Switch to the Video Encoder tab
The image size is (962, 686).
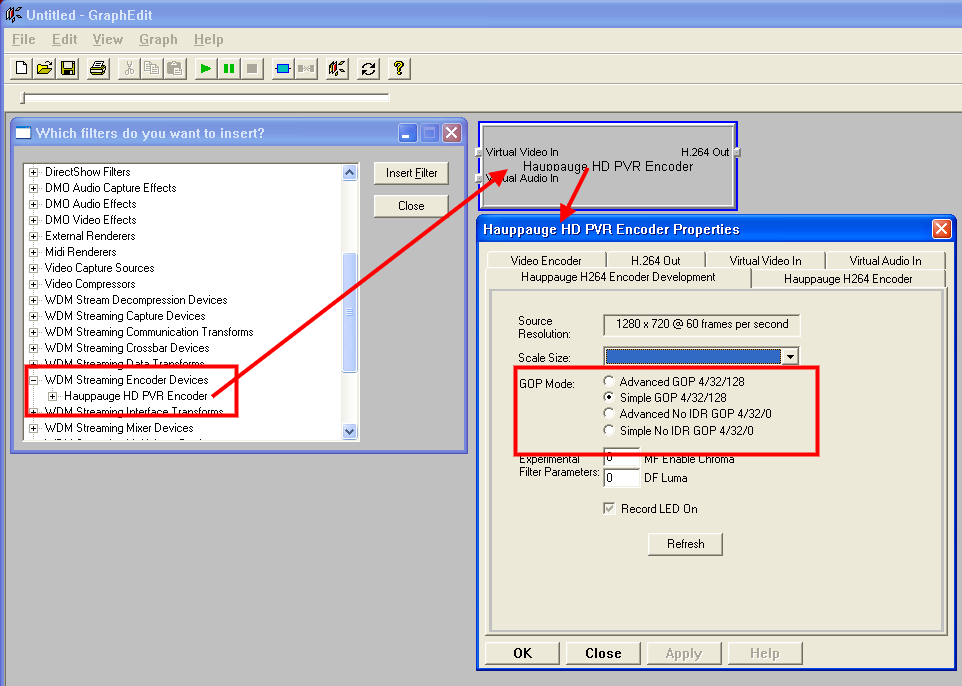(546, 261)
